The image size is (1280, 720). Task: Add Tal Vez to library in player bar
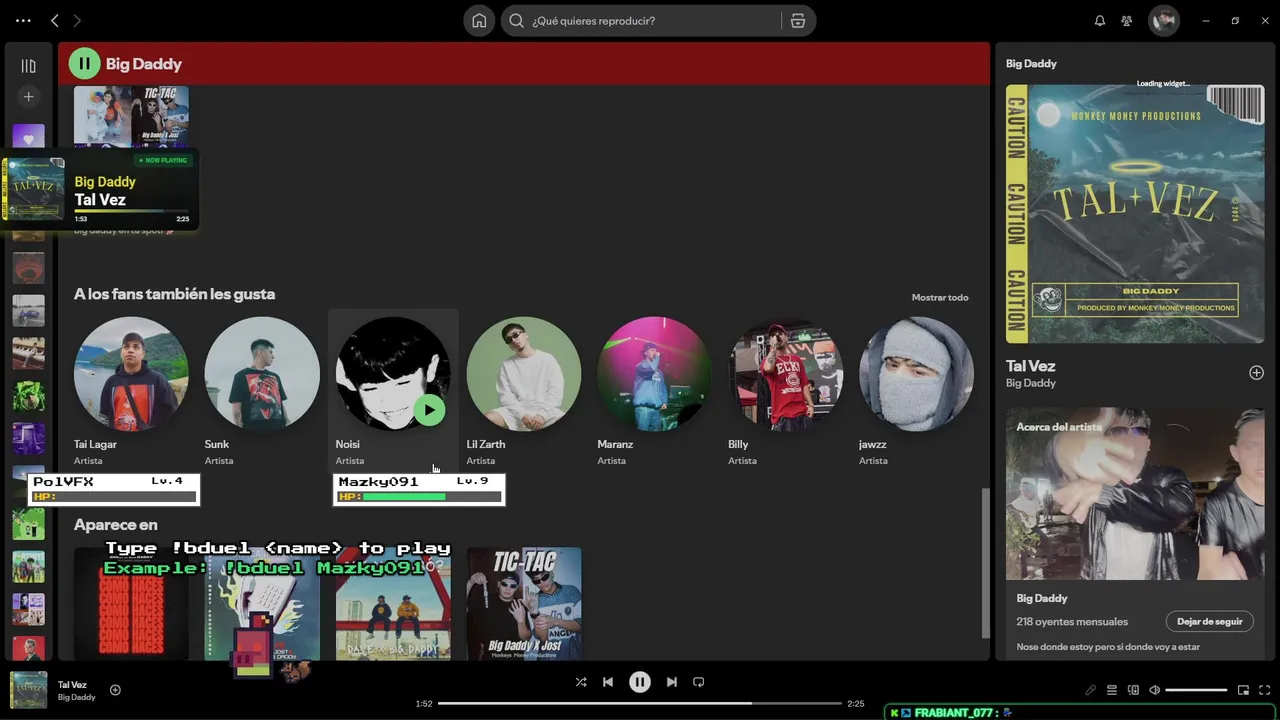[115, 690]
